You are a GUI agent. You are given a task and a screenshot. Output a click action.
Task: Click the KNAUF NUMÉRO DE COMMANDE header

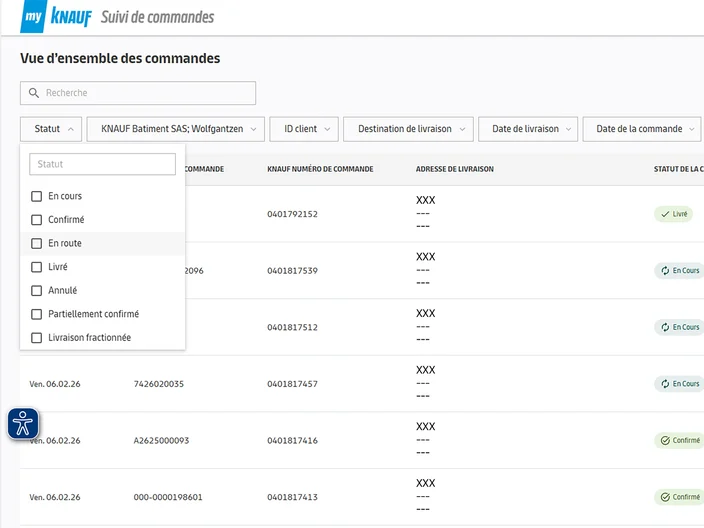pyautogui.click(x=320, y=169)
